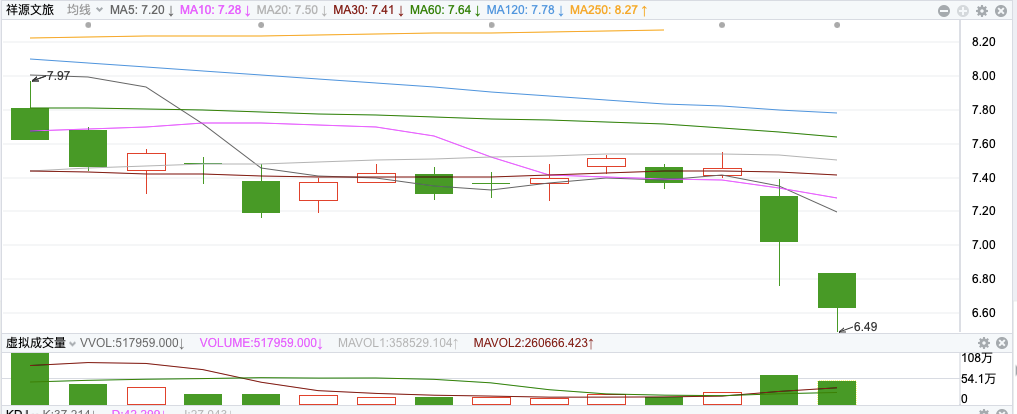Close the 虚拟成交量 volume panel
The height and width of the screenshot is (414, 1017).
[x=1001, y=343]
